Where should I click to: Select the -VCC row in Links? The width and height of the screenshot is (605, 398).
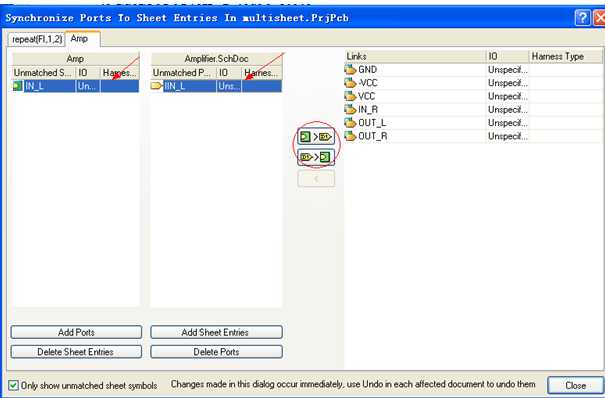[474, 83]
